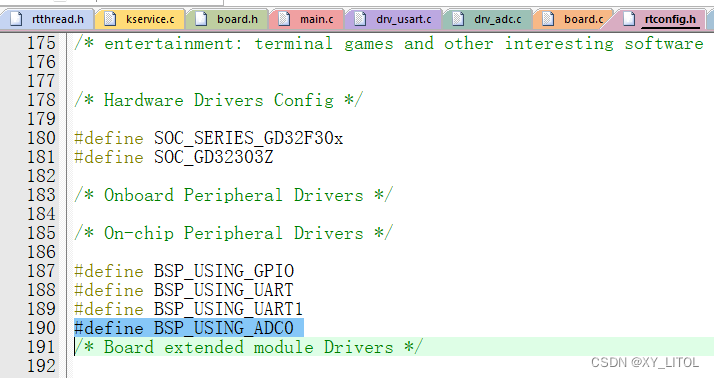This screenshot has width=714, height=378.
Task: Click file icon on rtconfig.h tab
Action: point(629,19)
